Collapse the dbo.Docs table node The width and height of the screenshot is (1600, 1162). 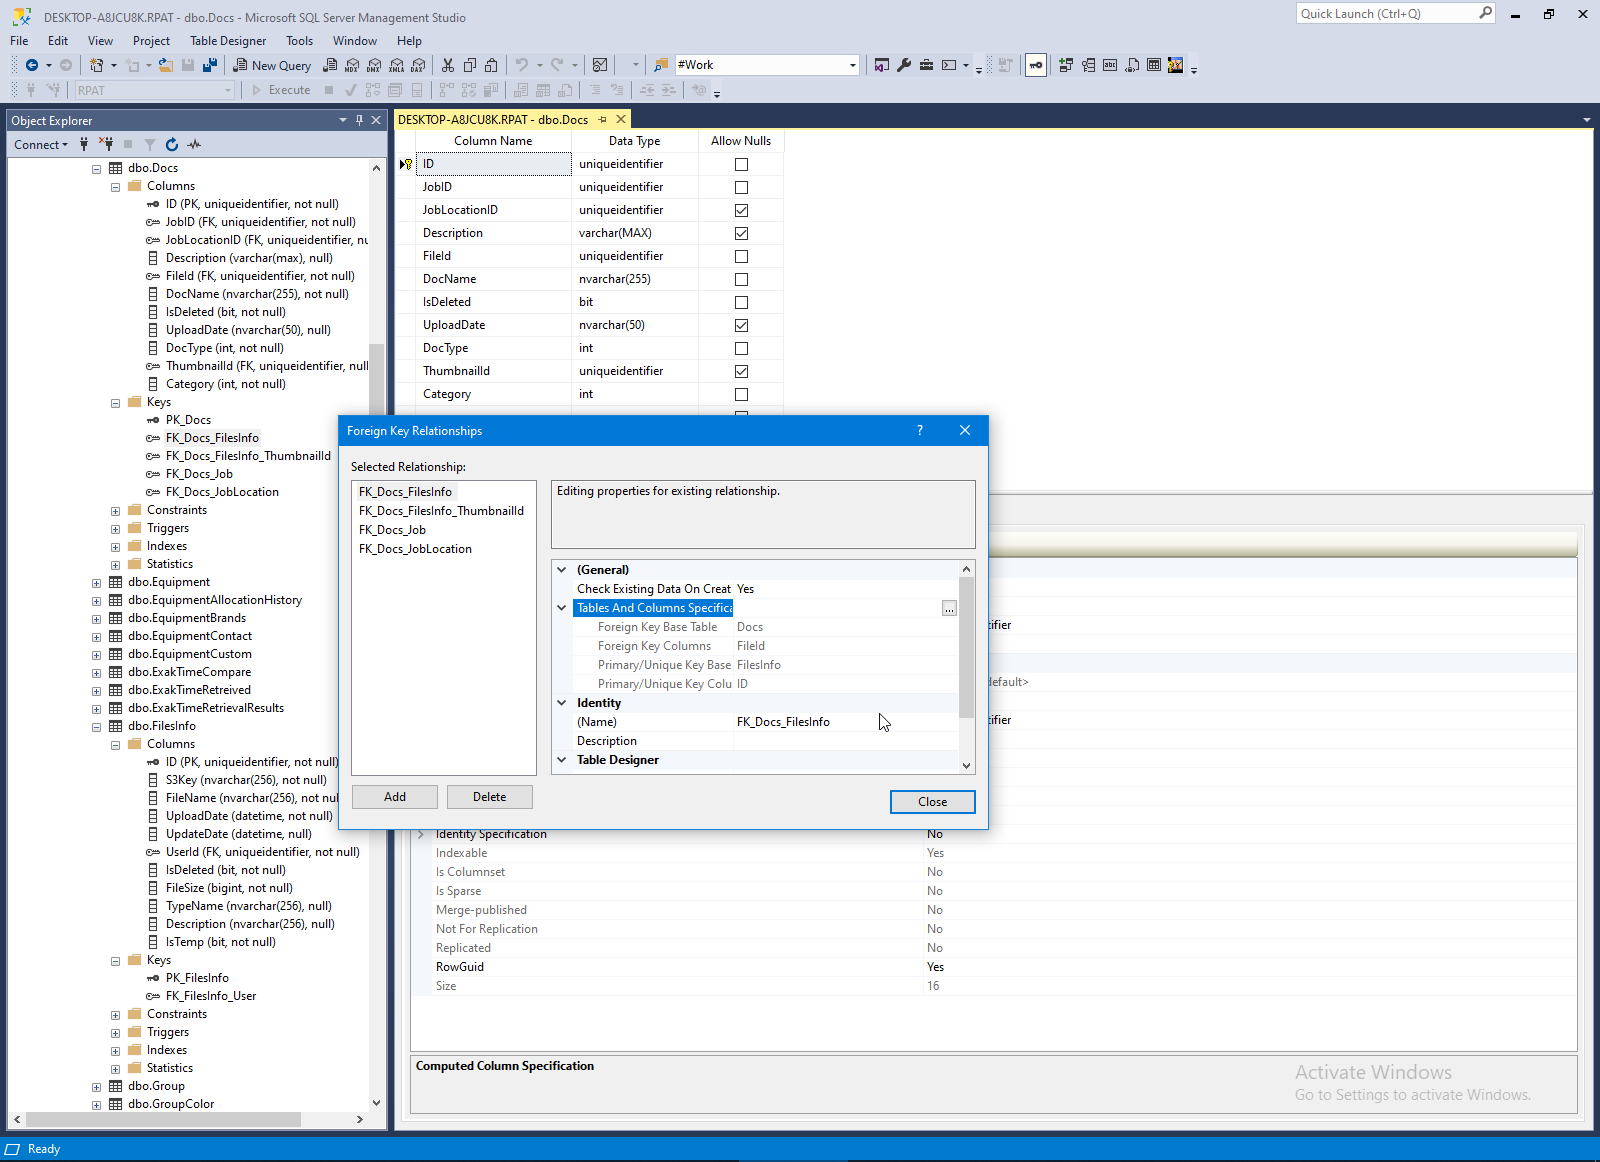click(97, 169)
